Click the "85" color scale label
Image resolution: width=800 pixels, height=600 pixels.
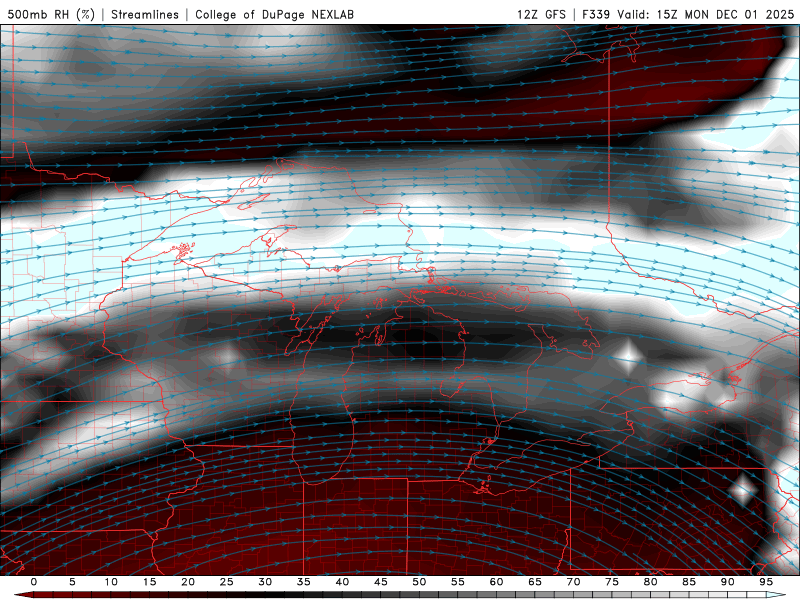point(689,582)
